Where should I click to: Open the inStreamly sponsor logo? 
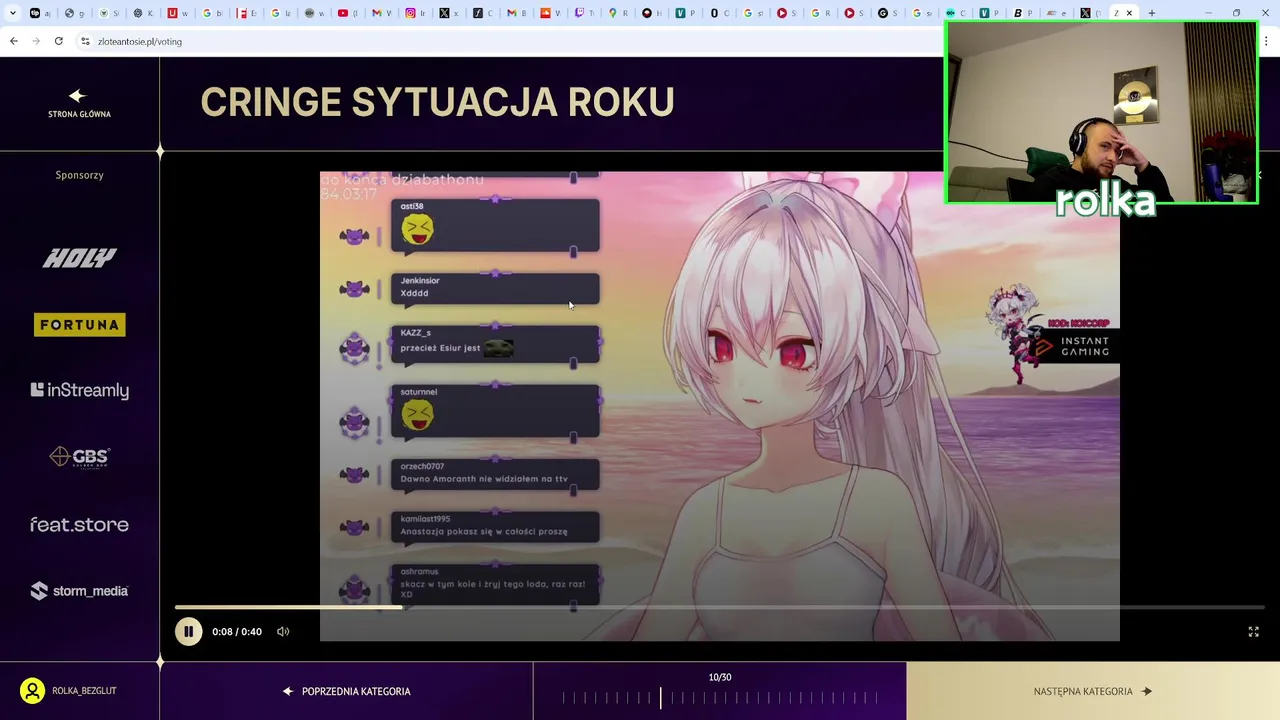tap(79, 390)
